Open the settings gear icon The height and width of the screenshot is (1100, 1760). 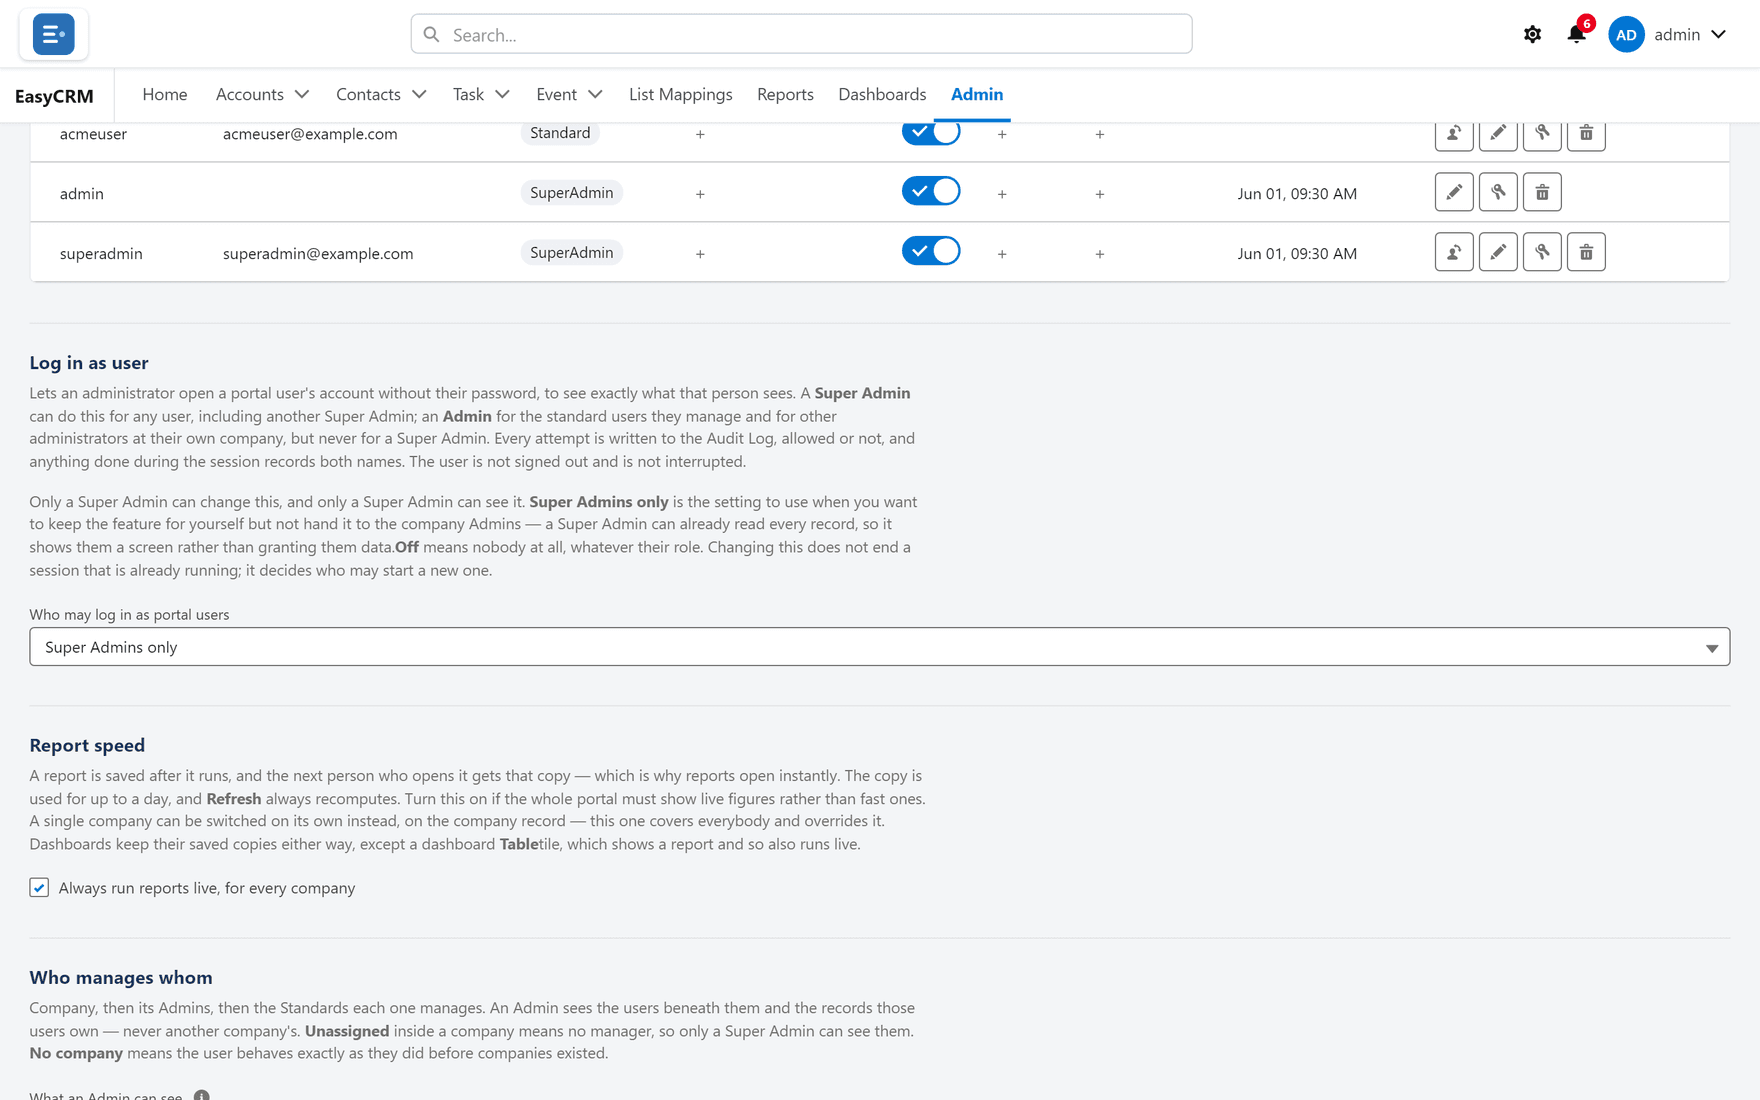point(1532,34)
